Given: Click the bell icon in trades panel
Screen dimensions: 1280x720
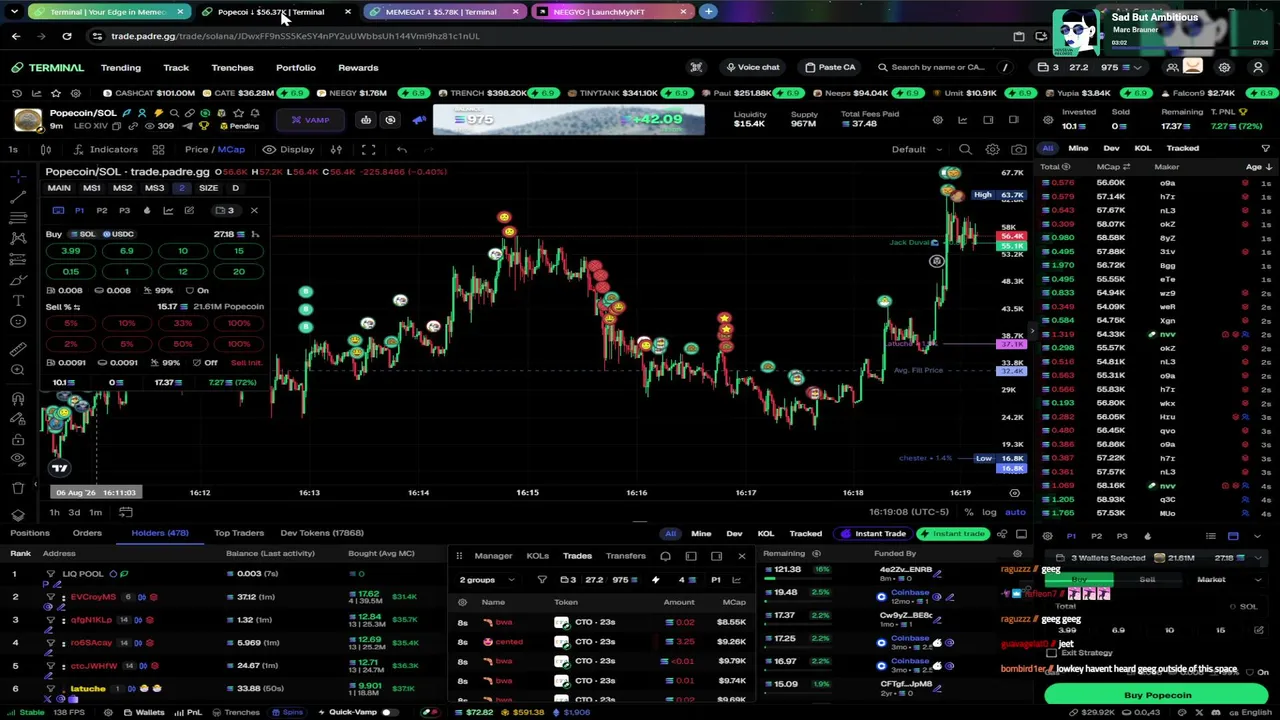Looking at the screenshot, I should click(x=665, y=556).
